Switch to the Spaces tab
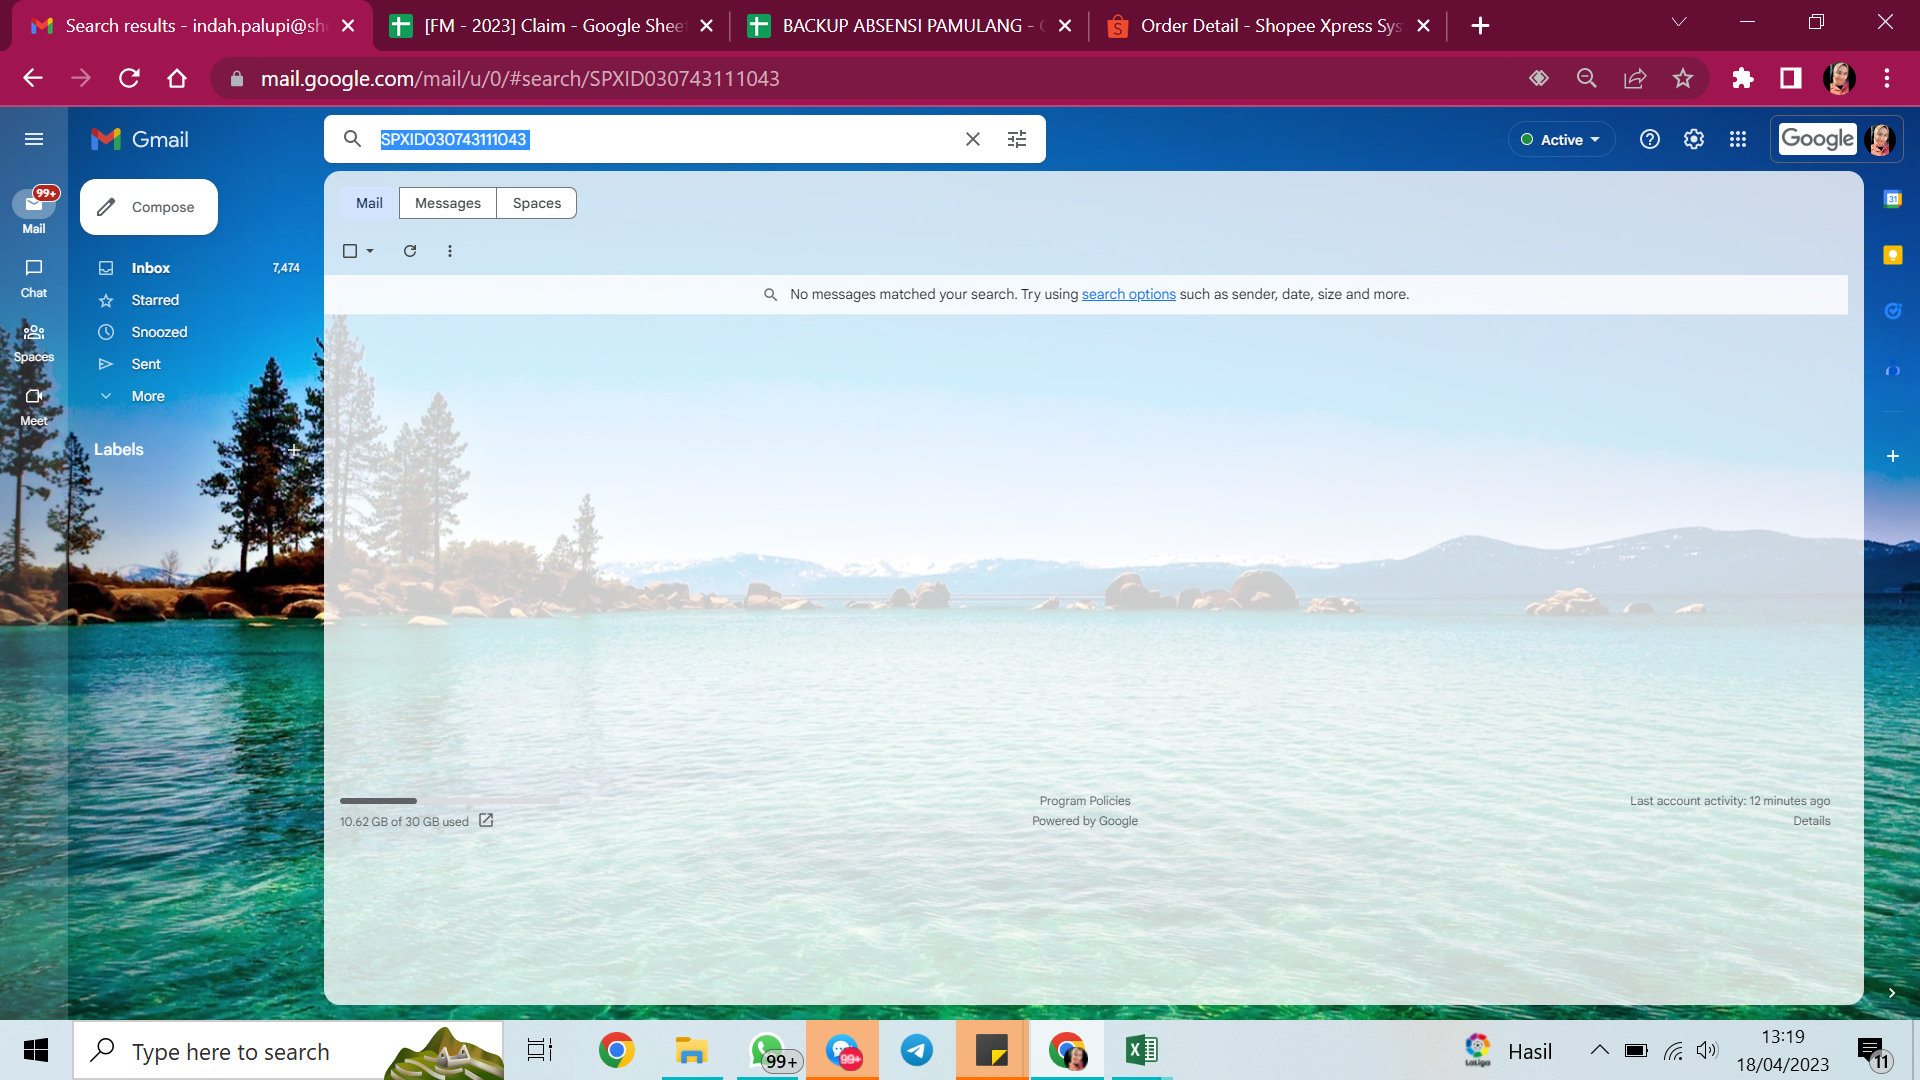This screenshot has width=1920, height=1080. click(x=536, y=203)
